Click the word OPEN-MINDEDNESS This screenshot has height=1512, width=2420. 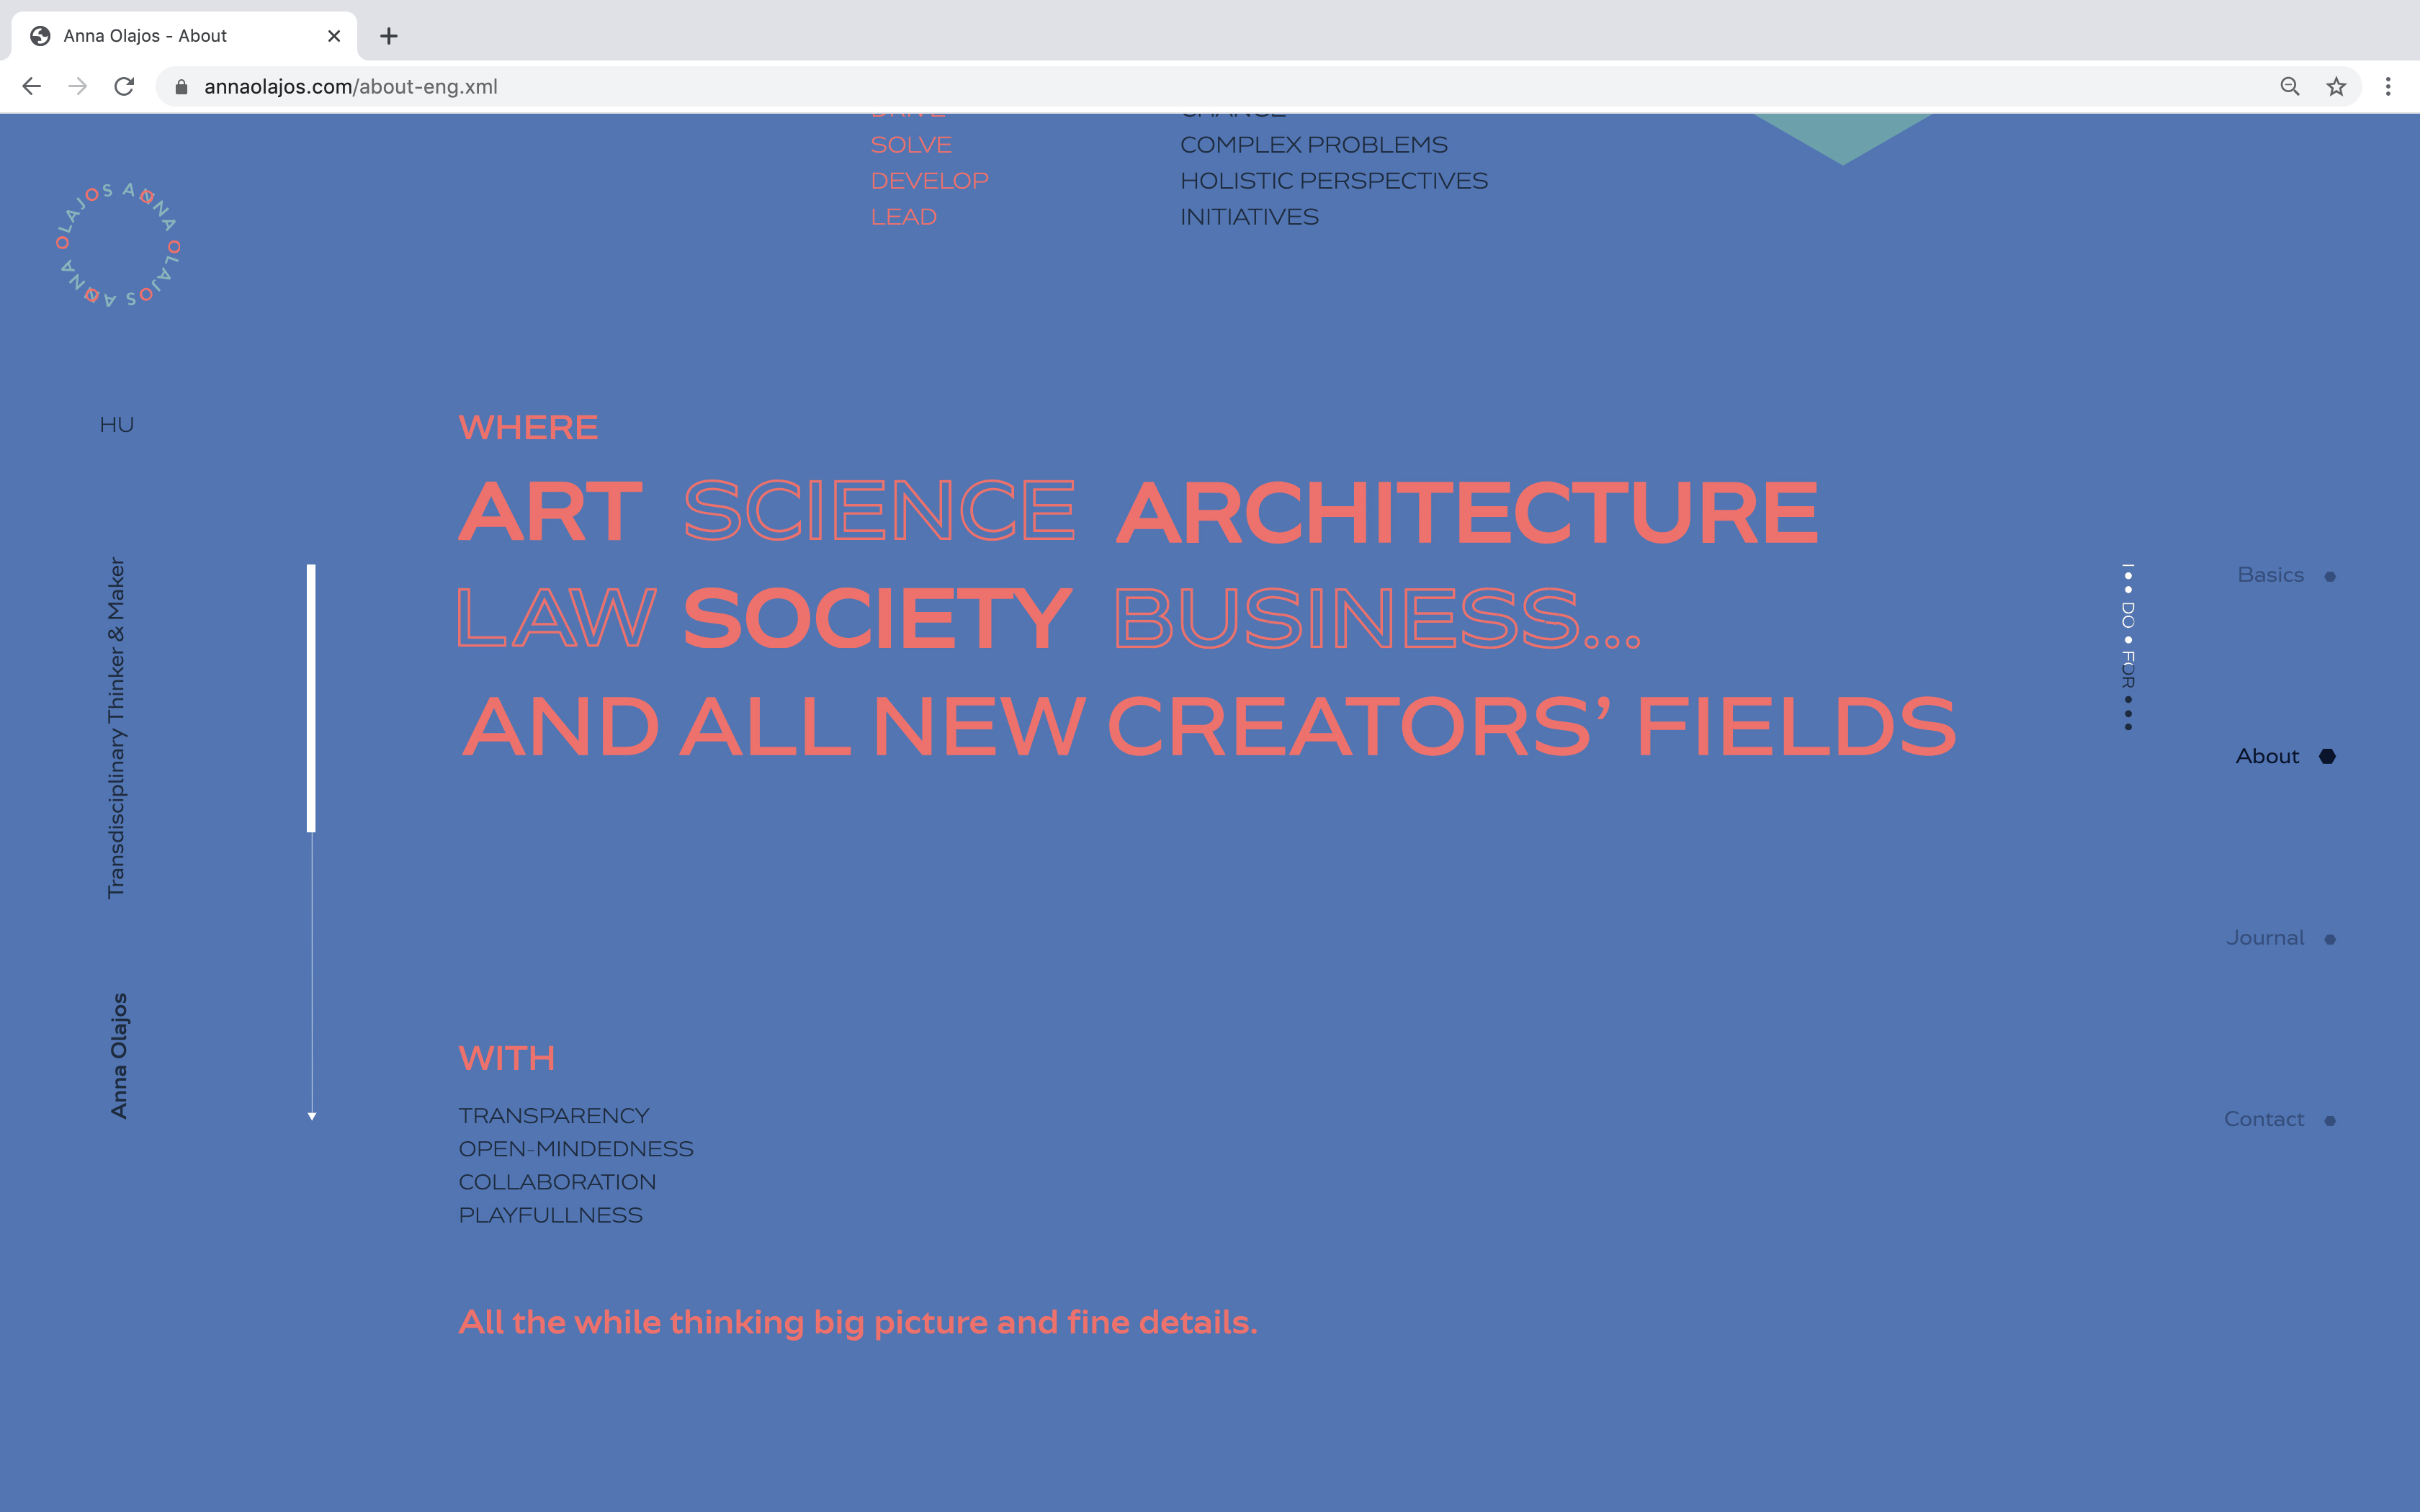(x=576, y=1149)
